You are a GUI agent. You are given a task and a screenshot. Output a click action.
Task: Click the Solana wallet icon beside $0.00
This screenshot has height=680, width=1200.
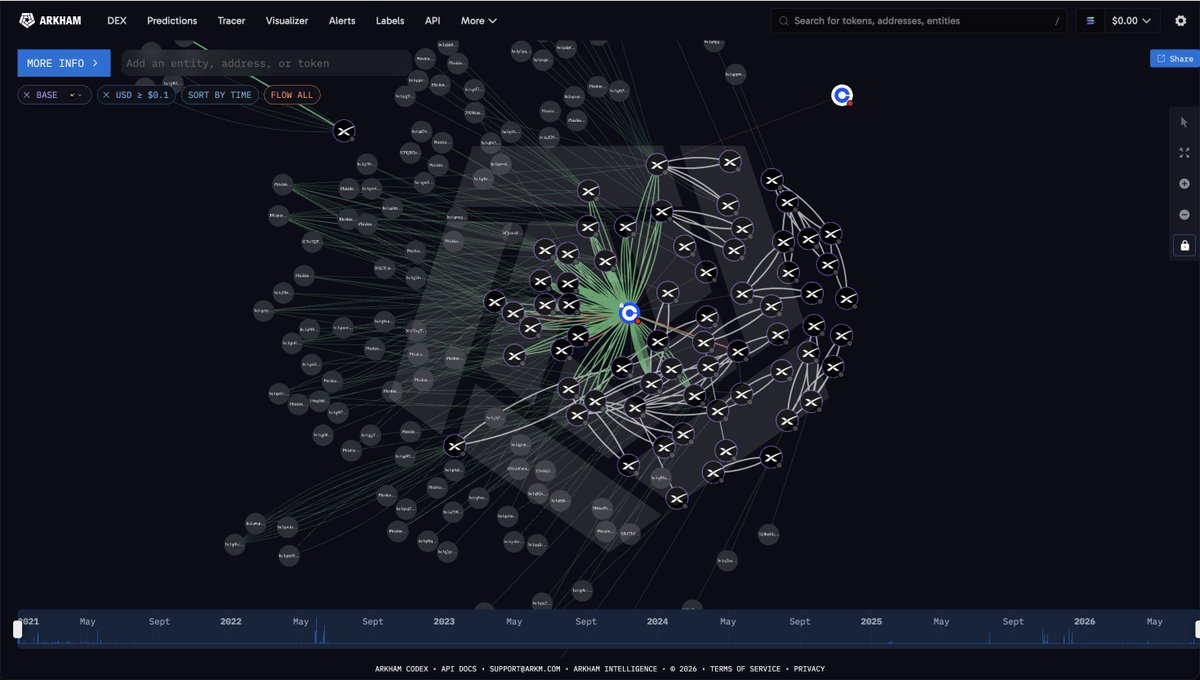coord(1091,20)
